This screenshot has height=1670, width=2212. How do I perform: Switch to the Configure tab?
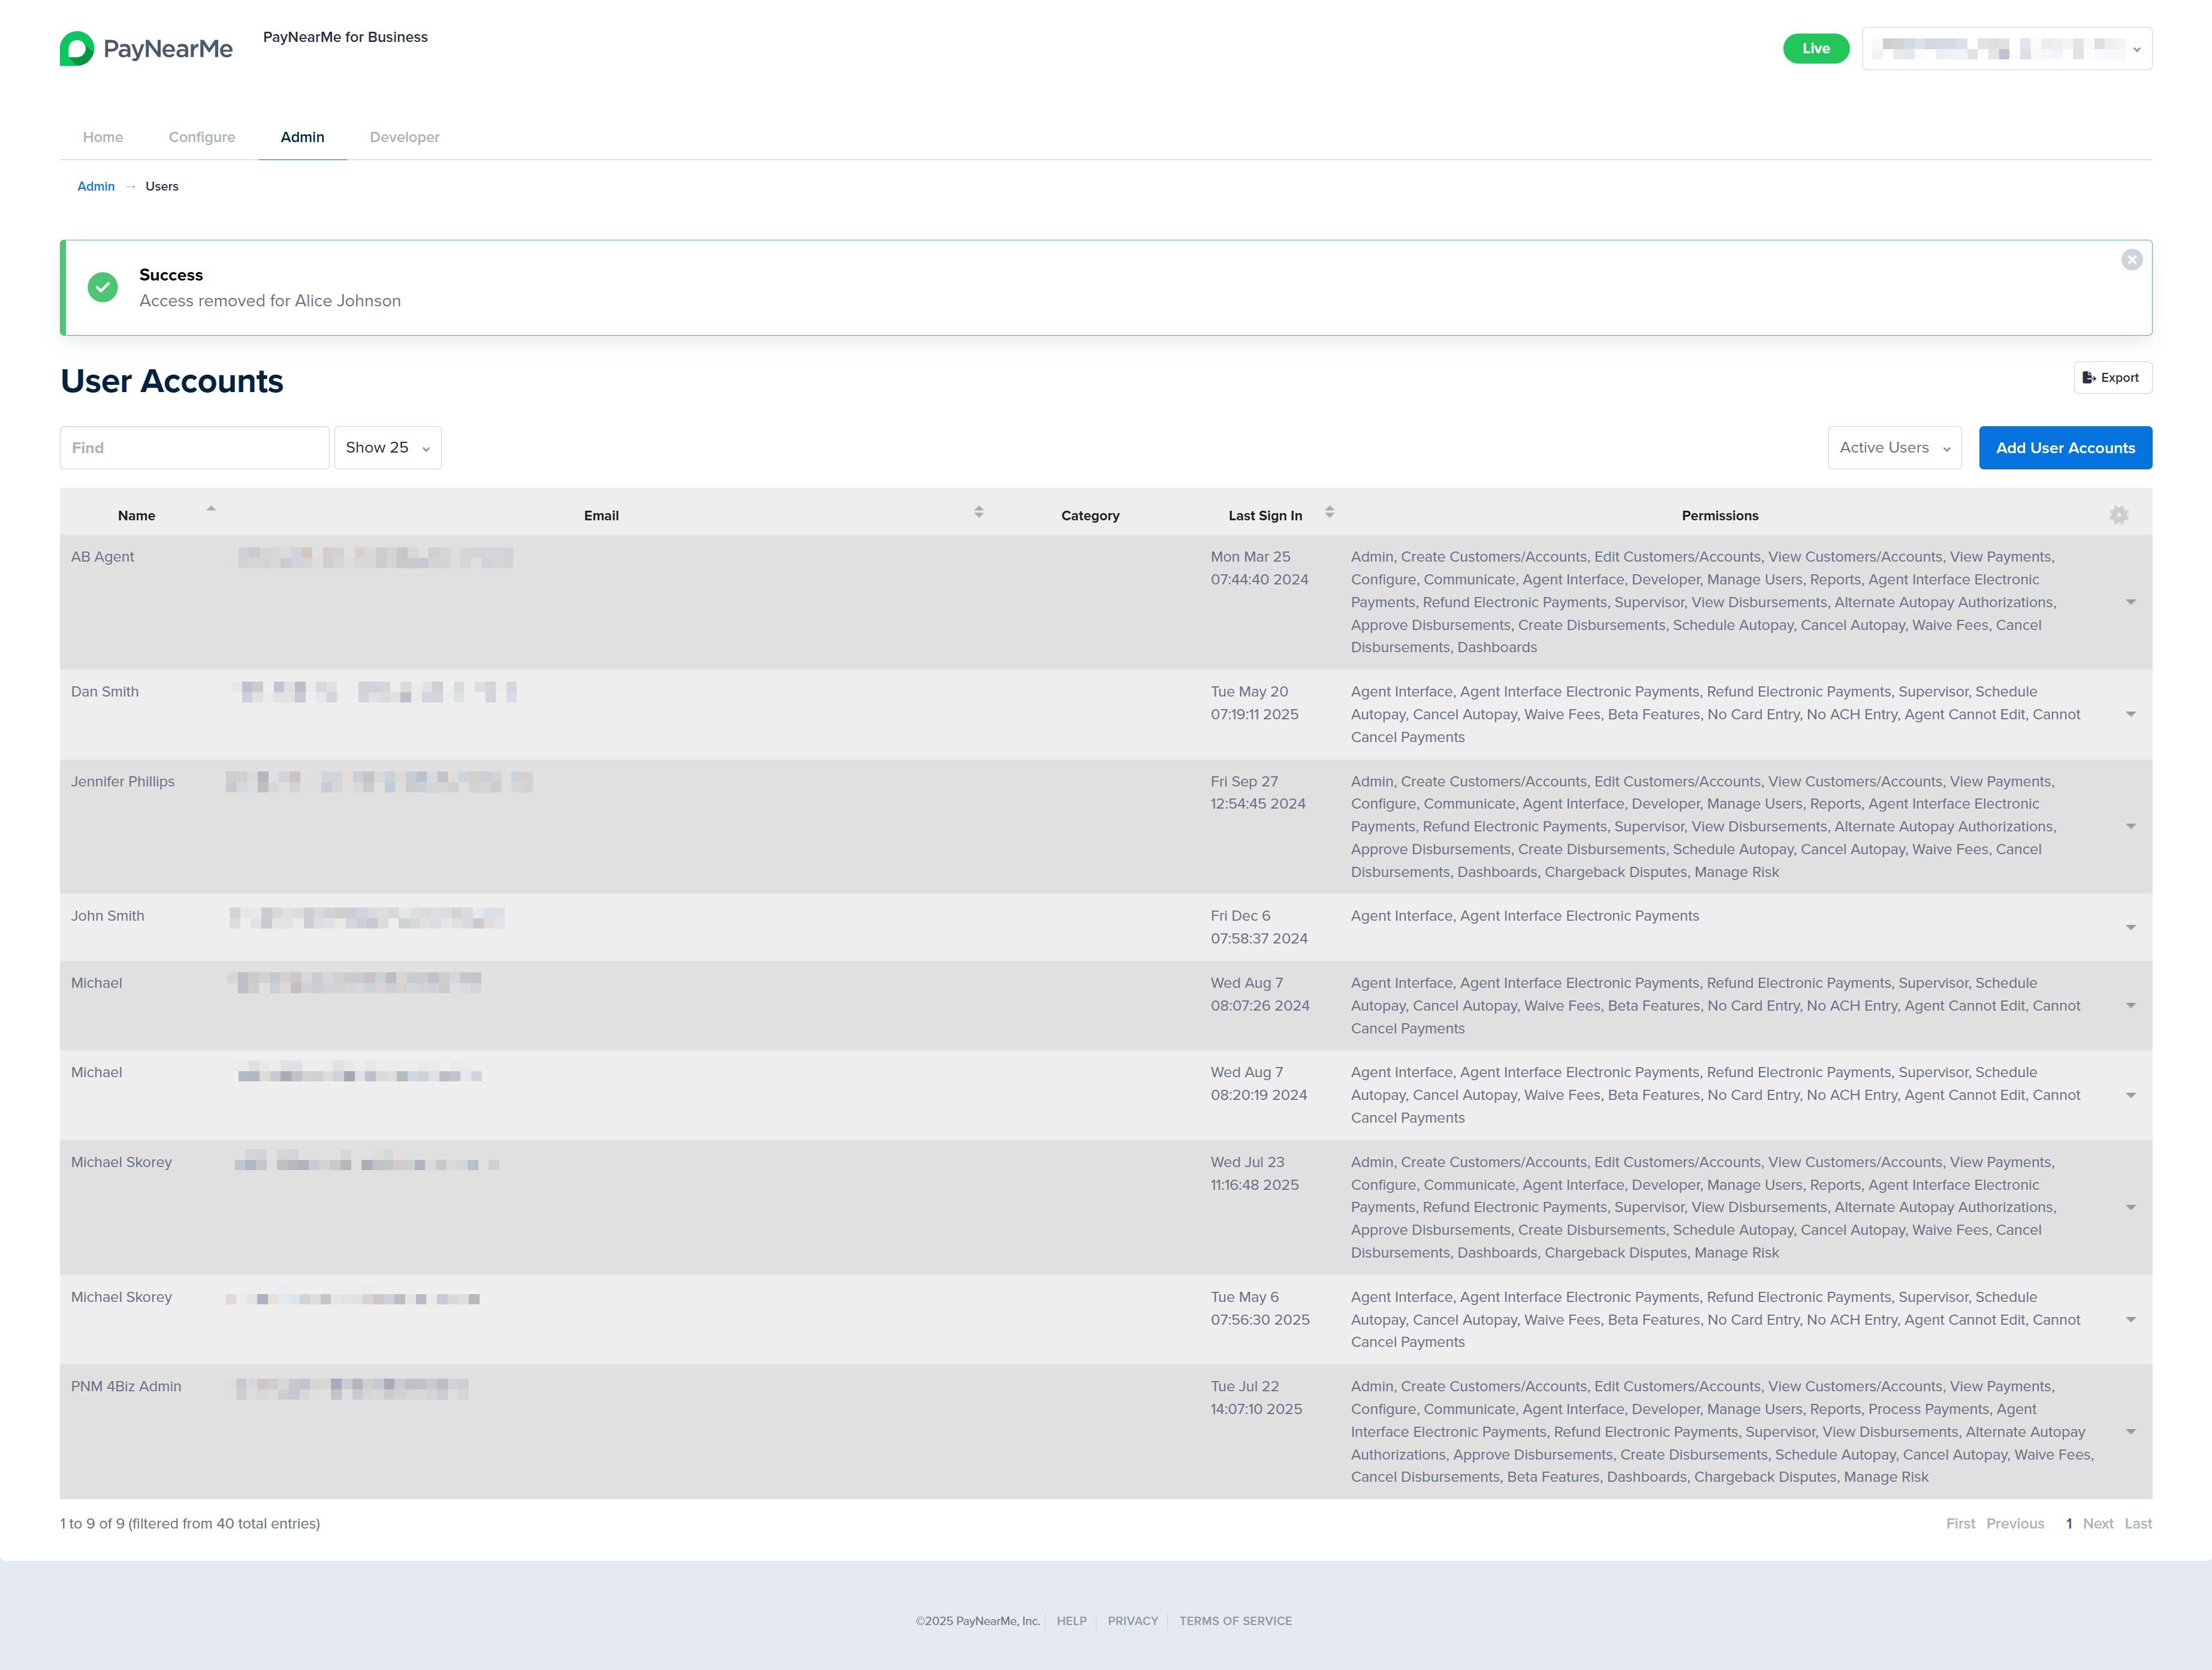click(202, 137)
